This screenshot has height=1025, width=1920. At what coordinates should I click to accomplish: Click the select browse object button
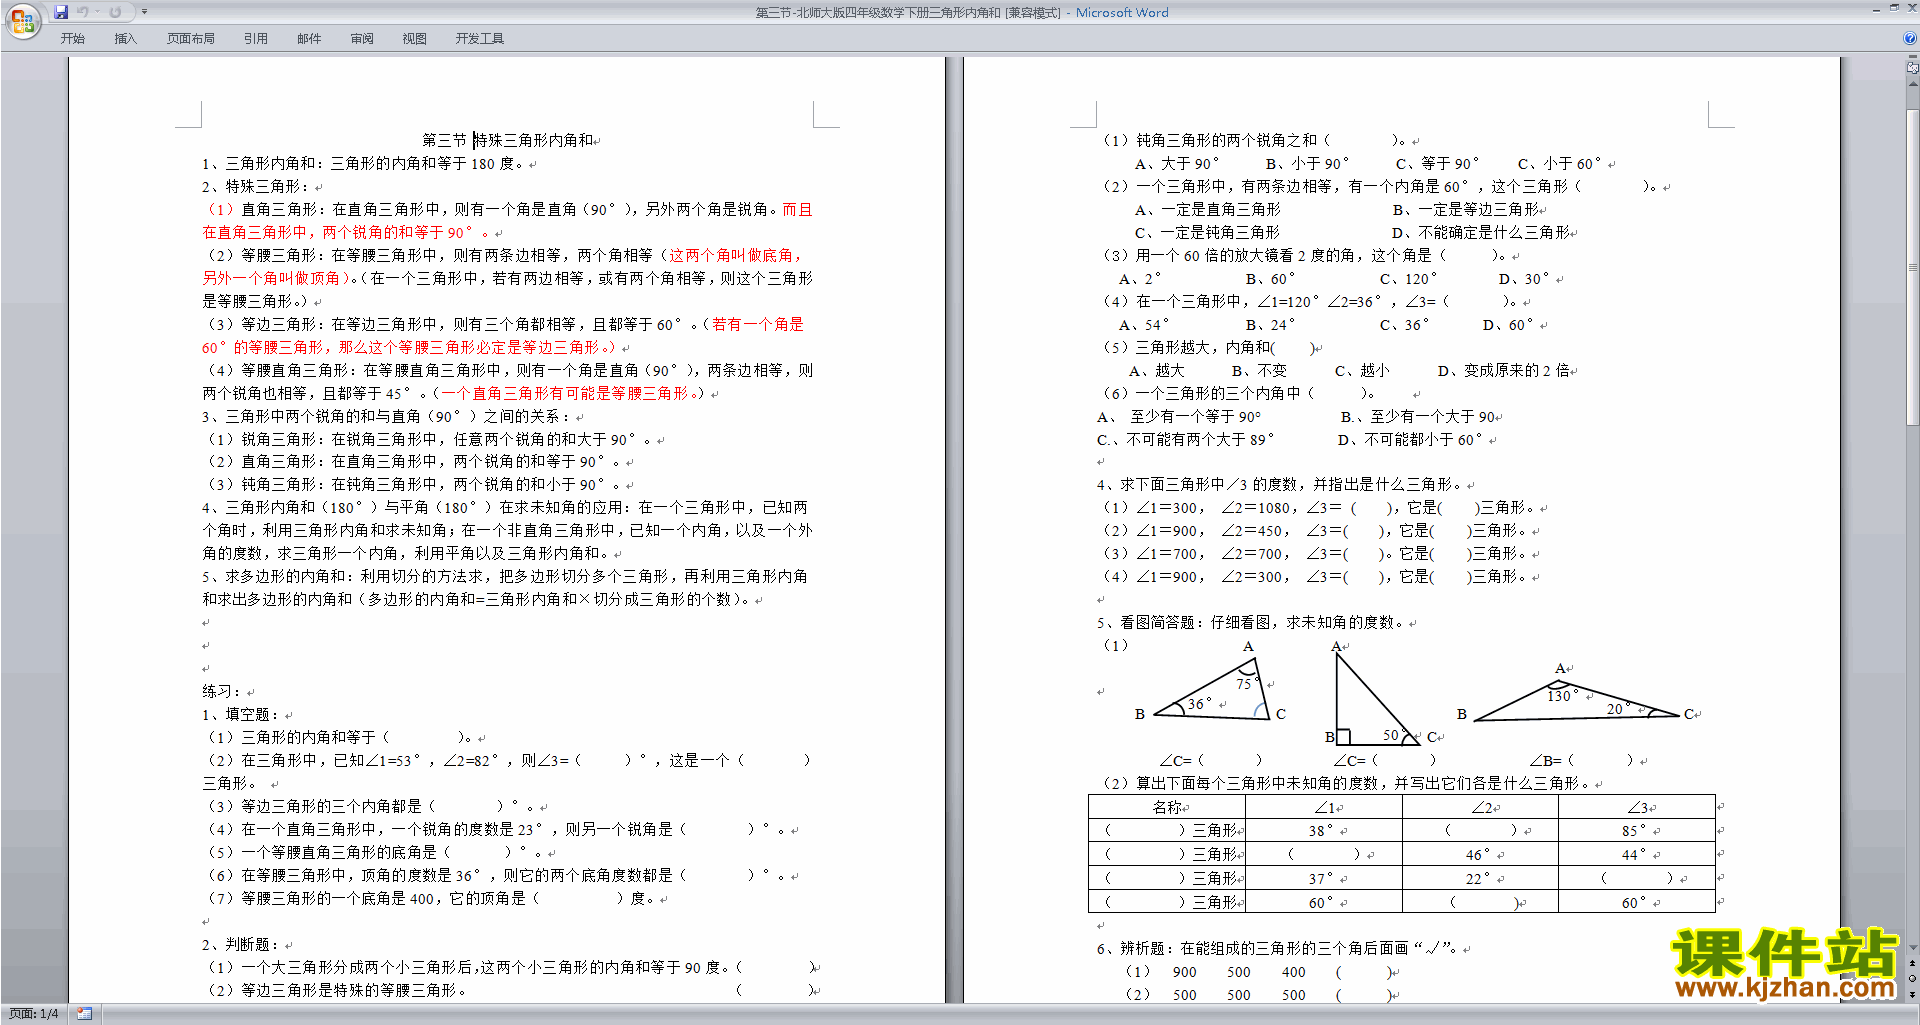click(x=1912, y=978)
